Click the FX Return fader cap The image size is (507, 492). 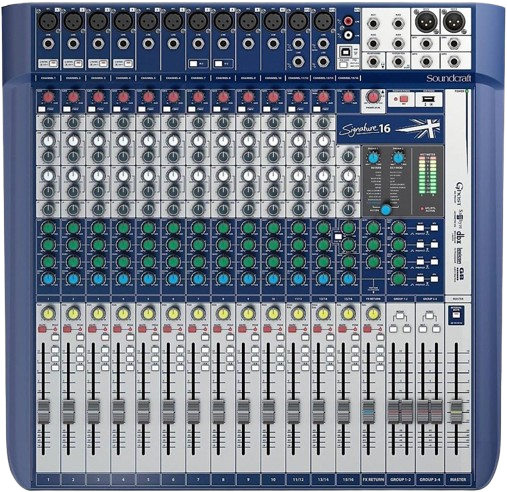pos(369,412)
